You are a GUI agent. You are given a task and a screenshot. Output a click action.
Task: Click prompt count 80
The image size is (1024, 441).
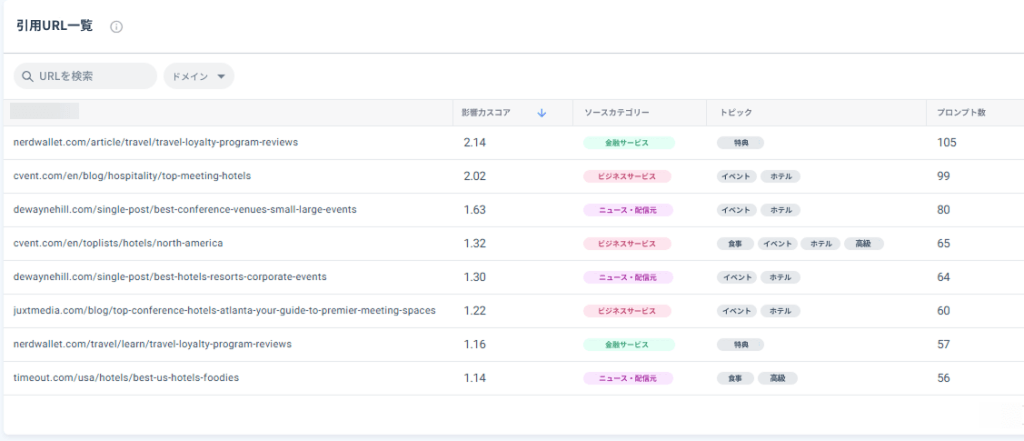click(x=944, y=210)
